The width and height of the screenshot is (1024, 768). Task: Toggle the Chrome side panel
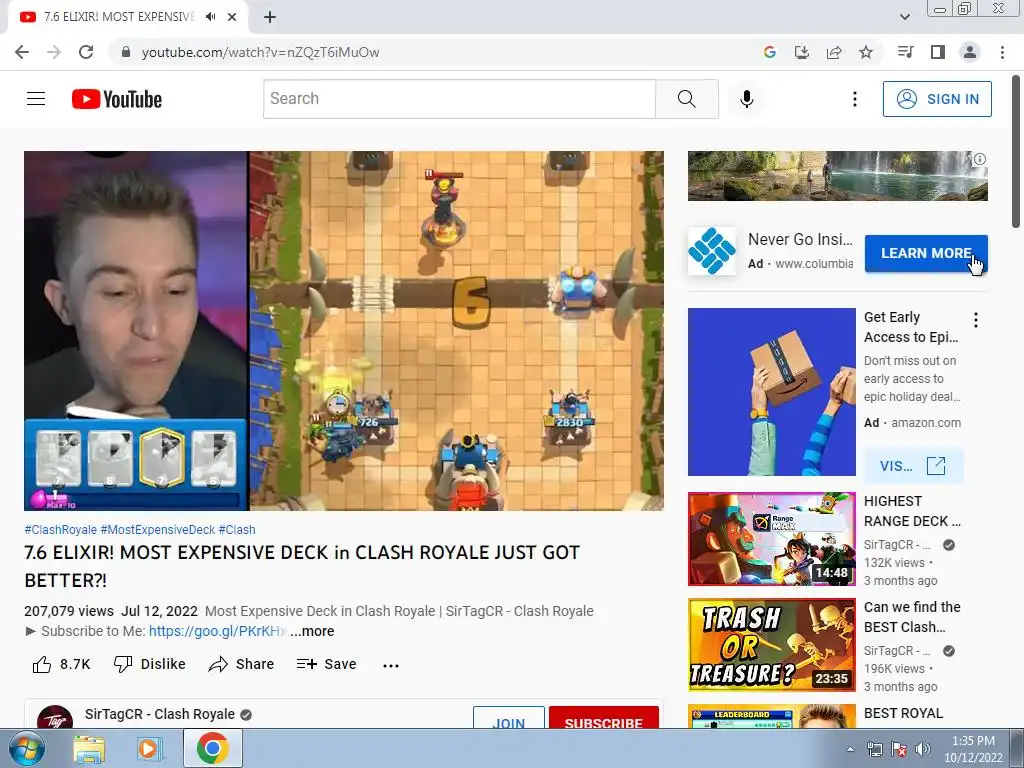[x=938, y=52]
